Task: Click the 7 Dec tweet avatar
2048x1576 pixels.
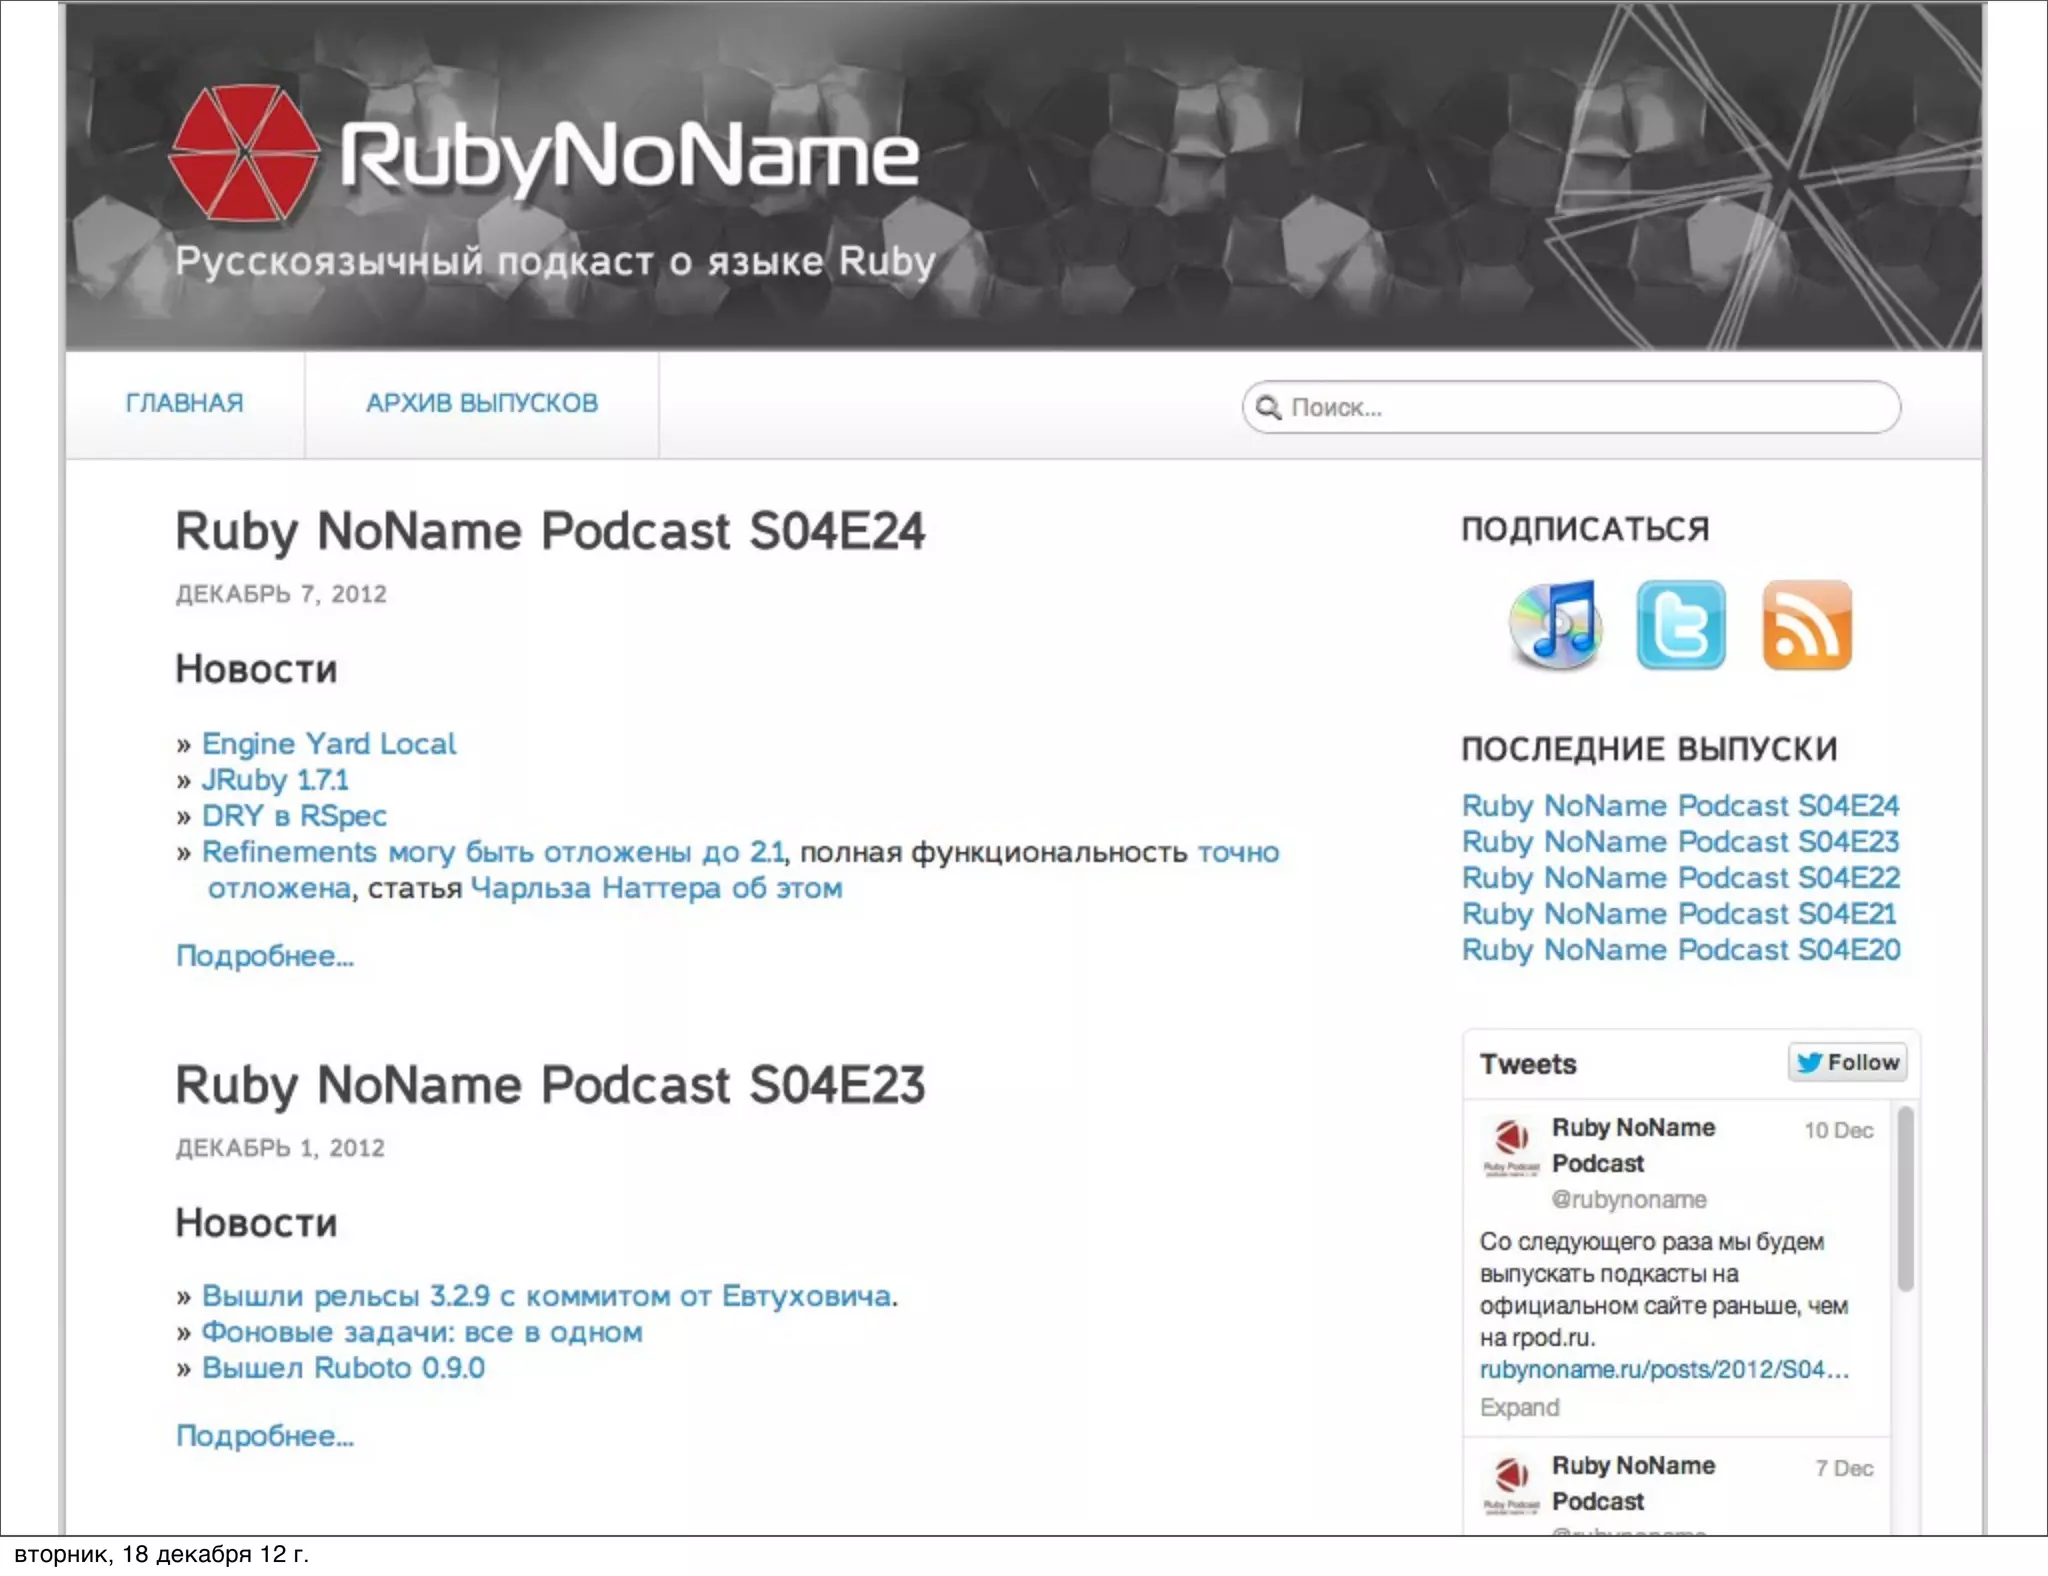Action: [1511, 1484]
